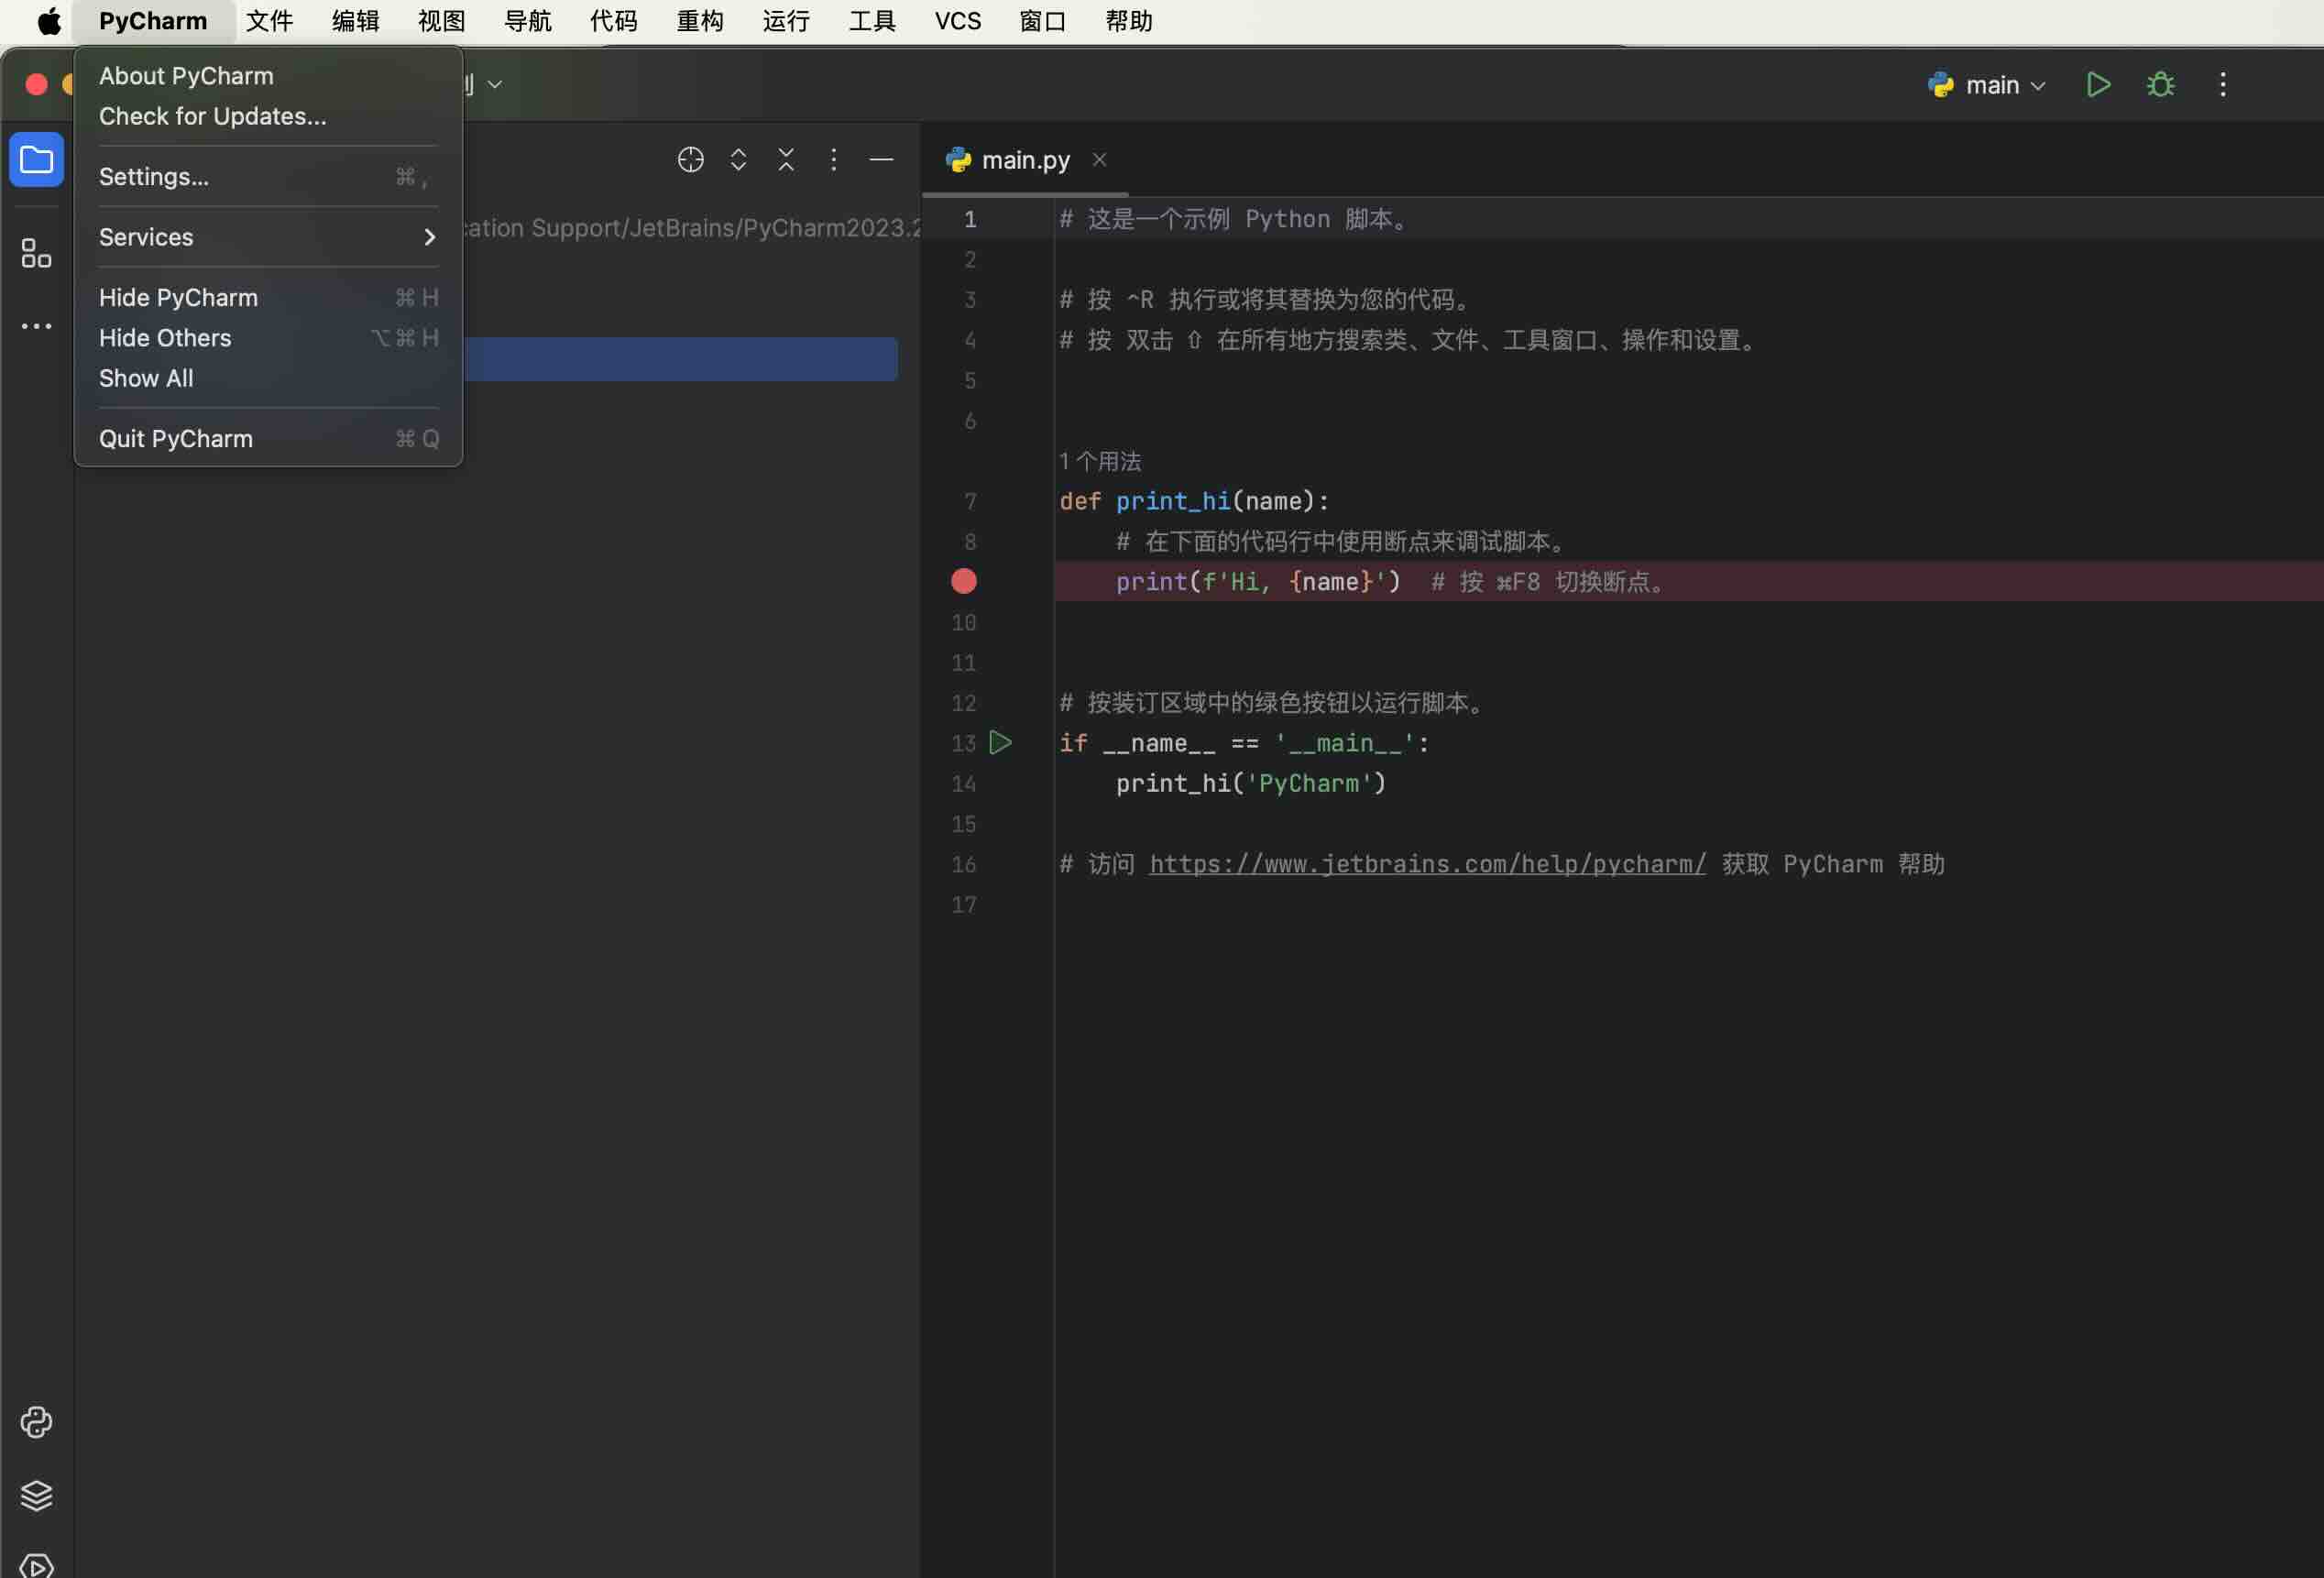
Task: Click the if __name__ == '__main__' line
Action: coord(1244,743)
